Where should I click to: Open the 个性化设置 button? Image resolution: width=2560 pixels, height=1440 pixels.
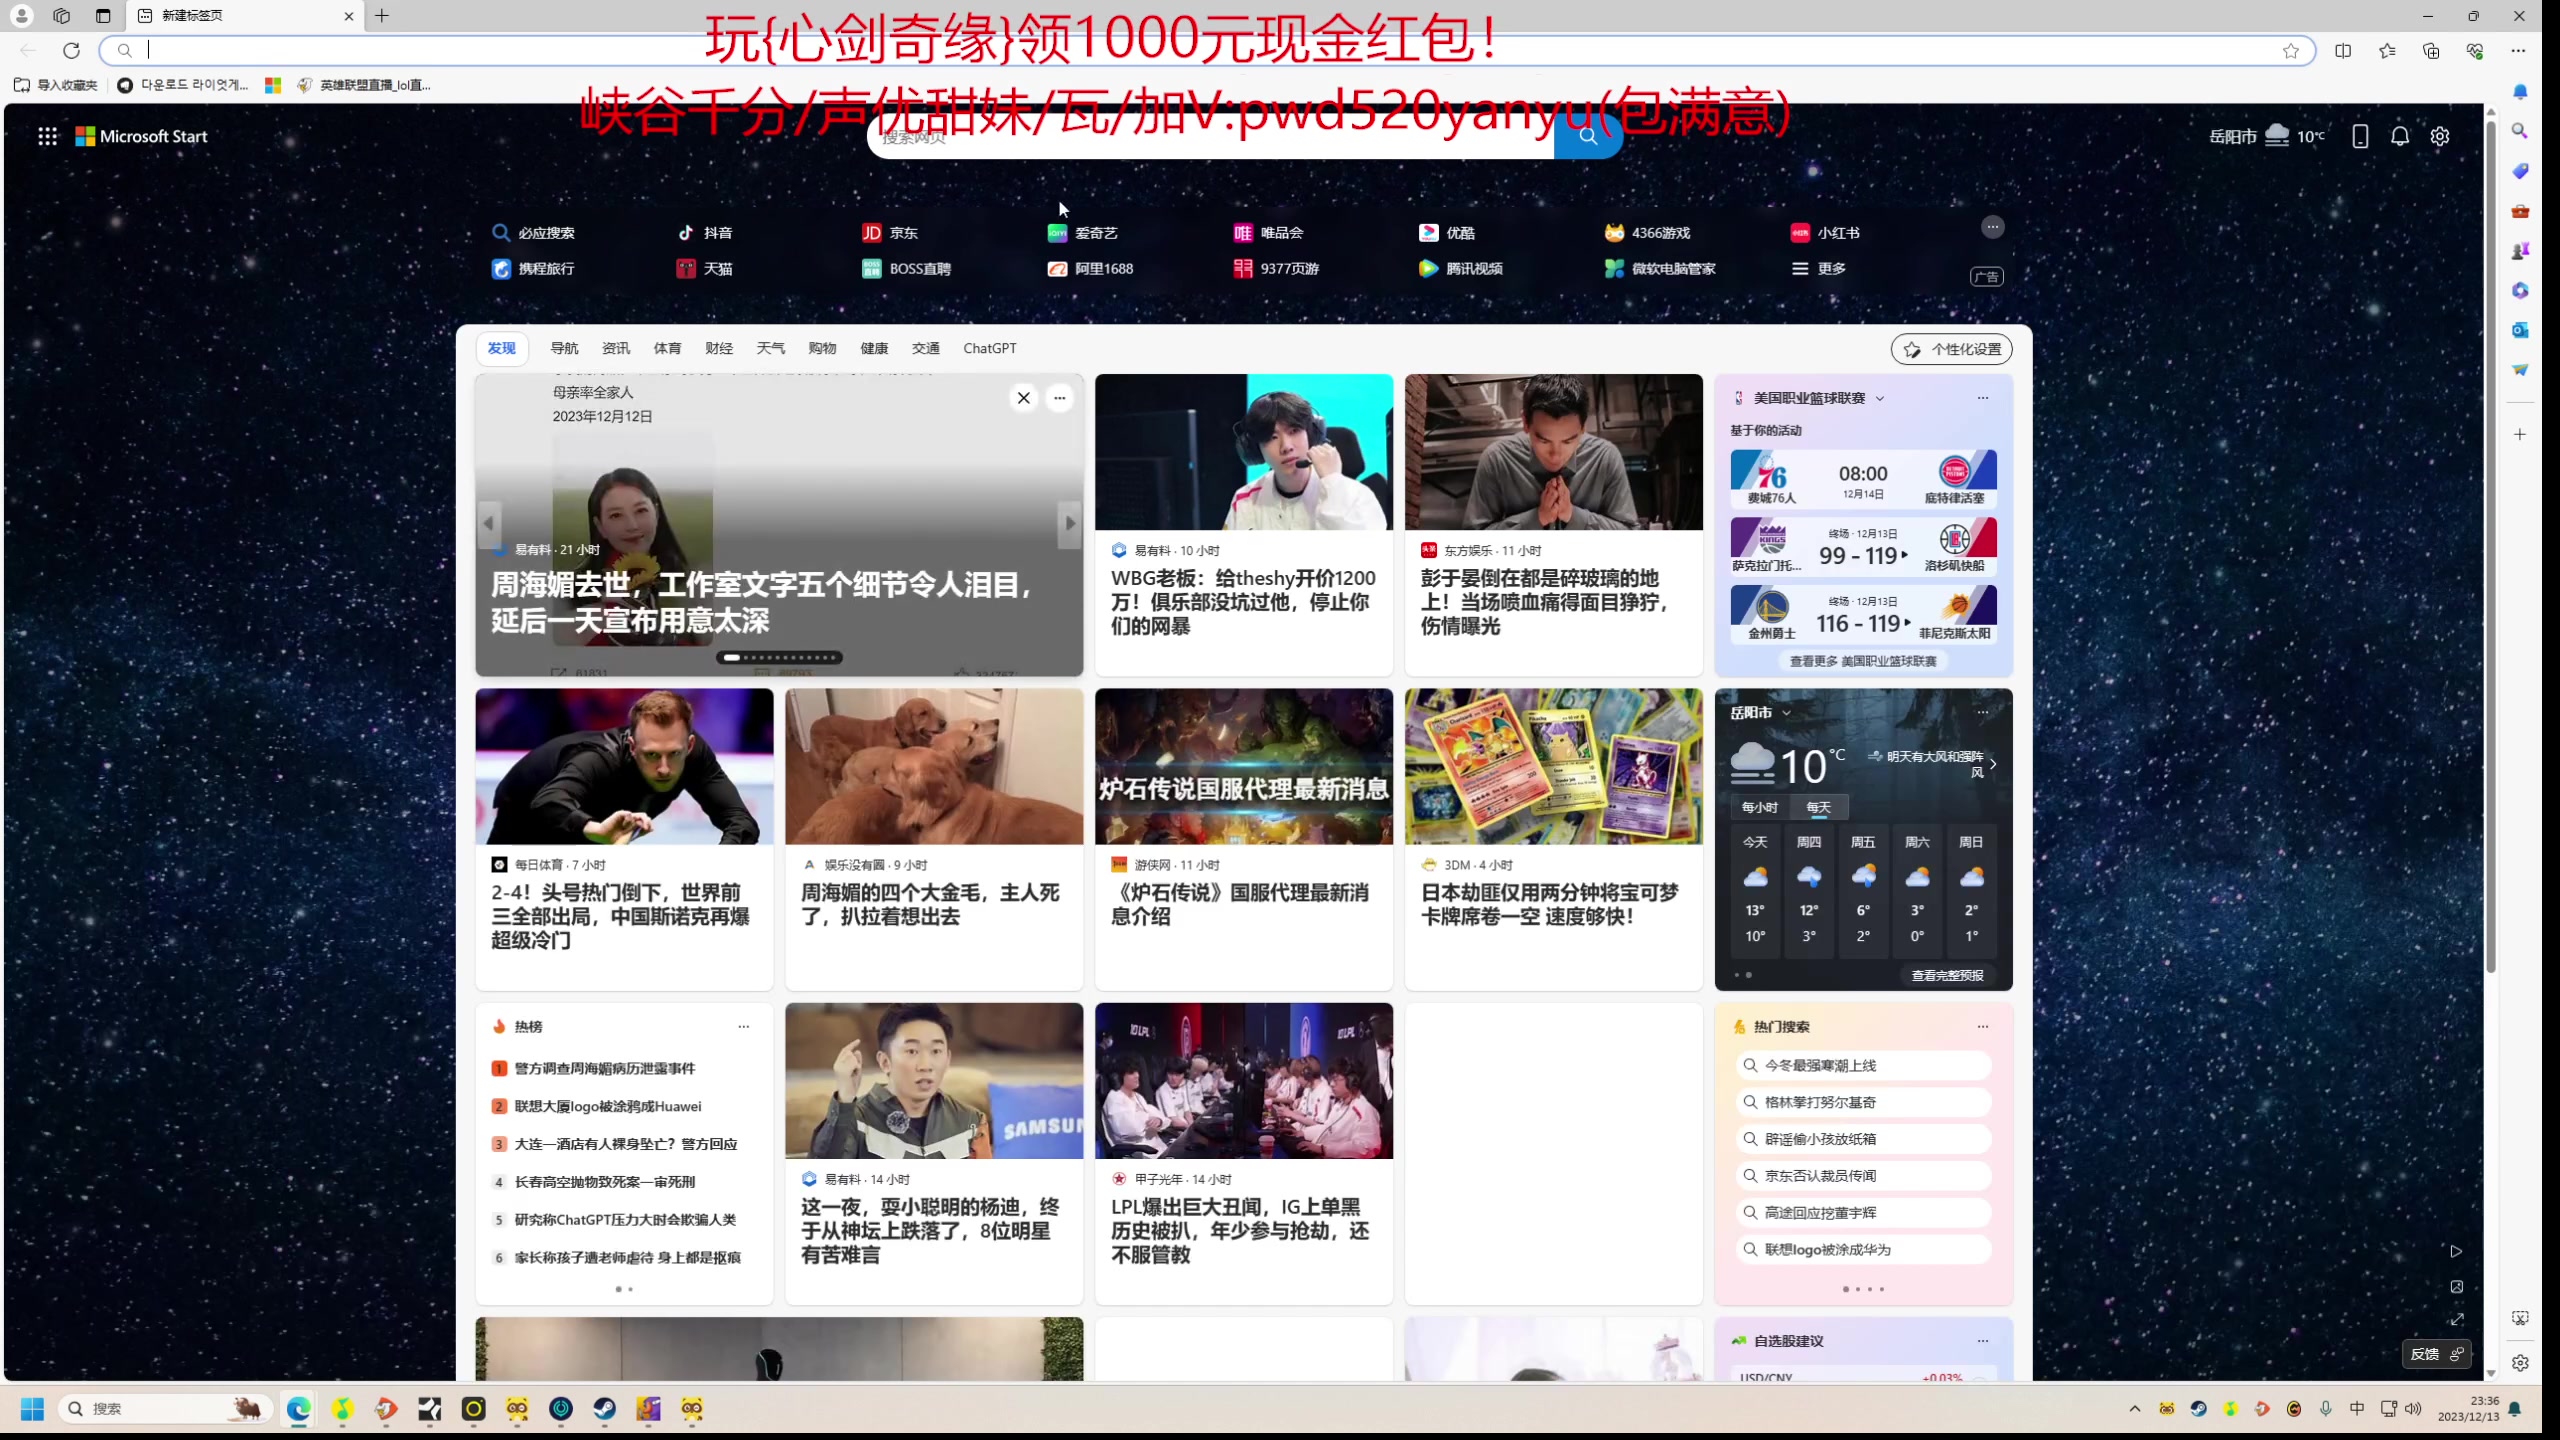tap(1951, 349)
